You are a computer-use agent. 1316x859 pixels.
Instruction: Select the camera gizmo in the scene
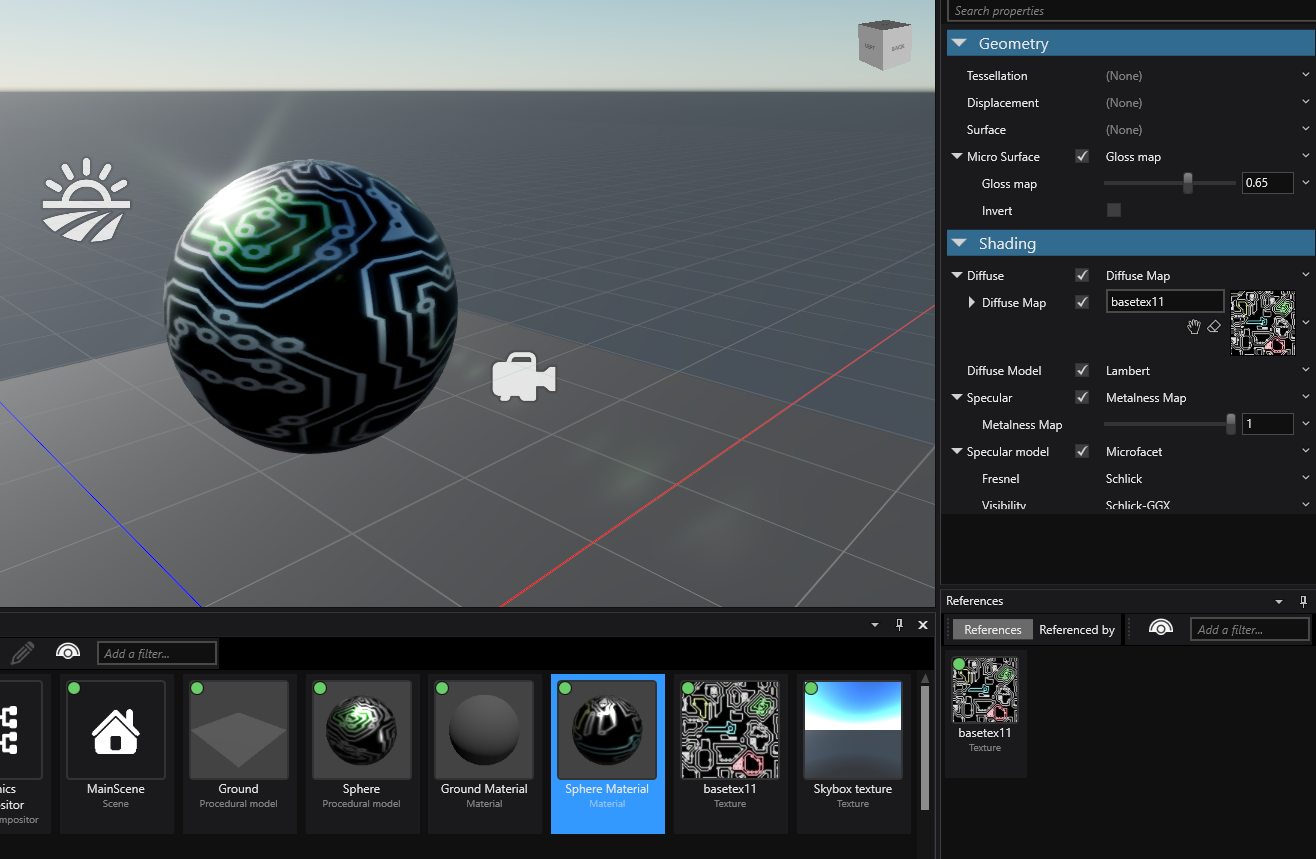(x=522, y=377)
